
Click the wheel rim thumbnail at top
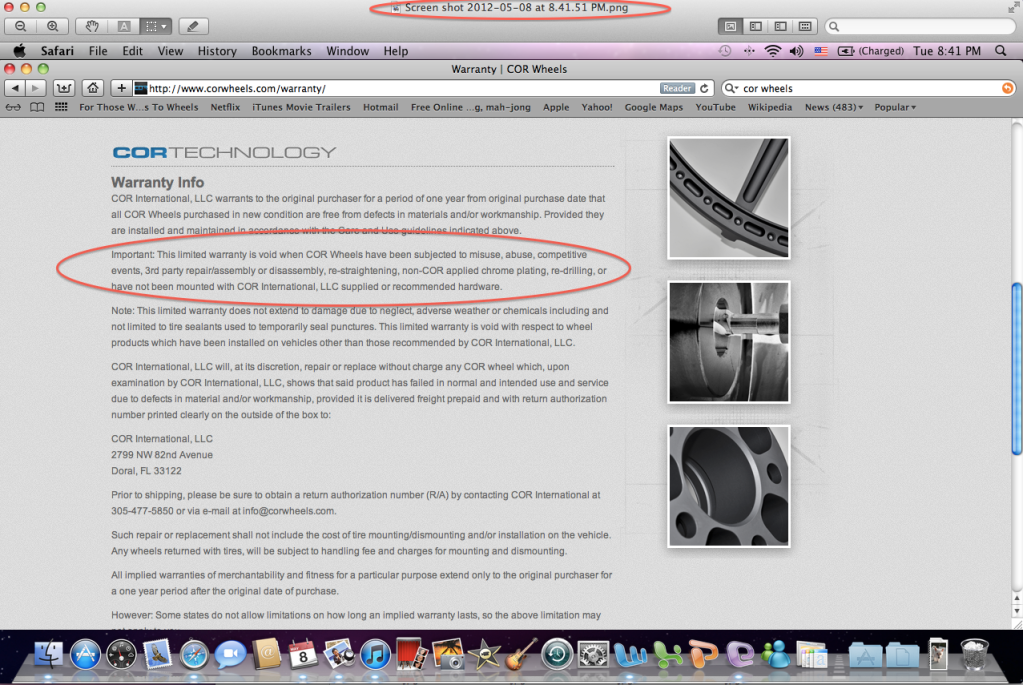[x=729, y=198]
